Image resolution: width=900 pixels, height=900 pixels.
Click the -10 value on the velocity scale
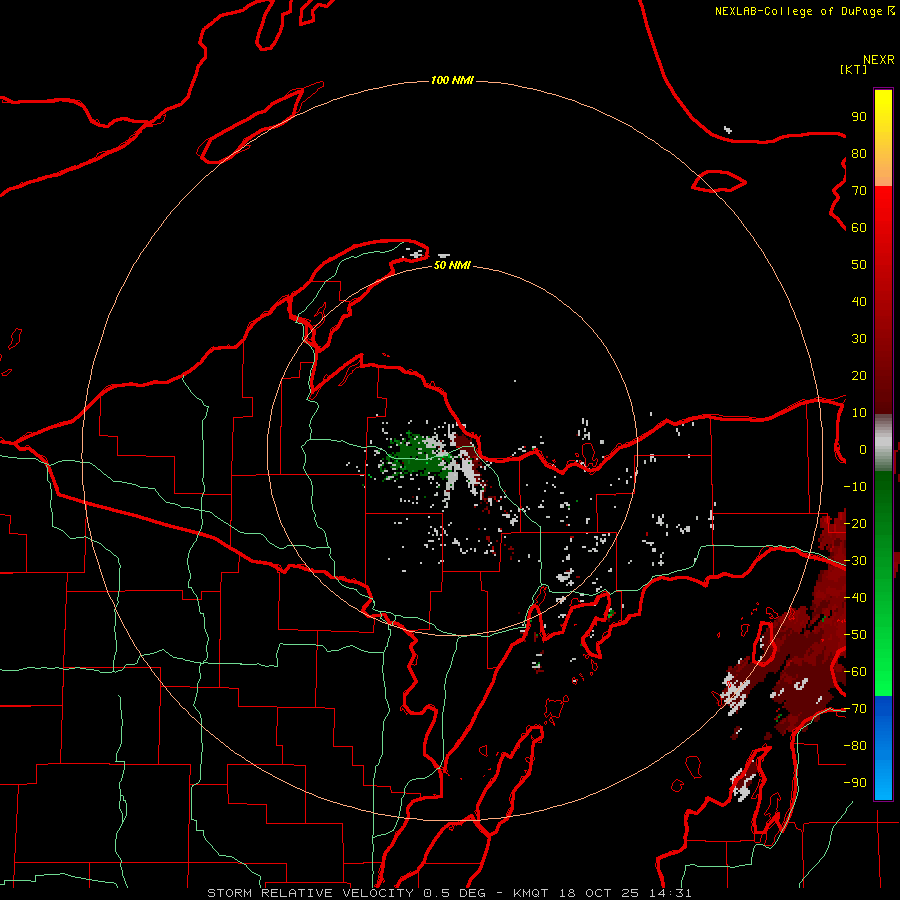tap(855, 487)
